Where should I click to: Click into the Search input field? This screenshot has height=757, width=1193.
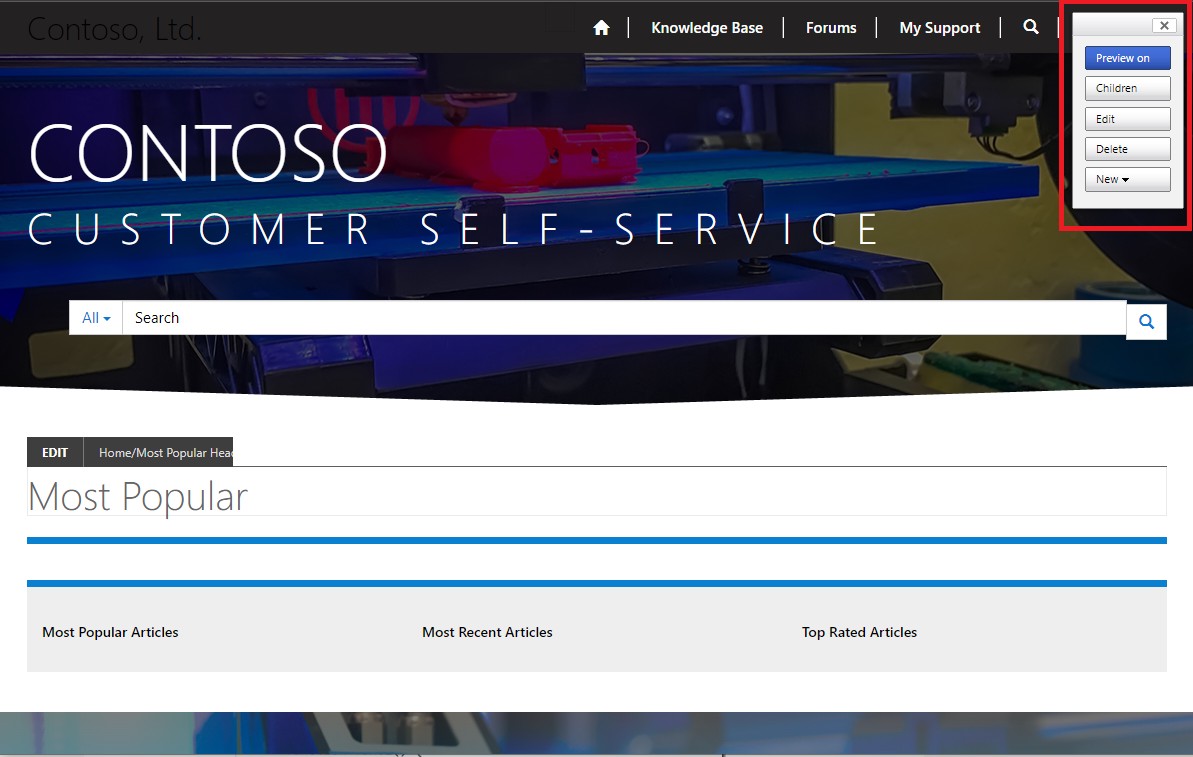[624, 318]
